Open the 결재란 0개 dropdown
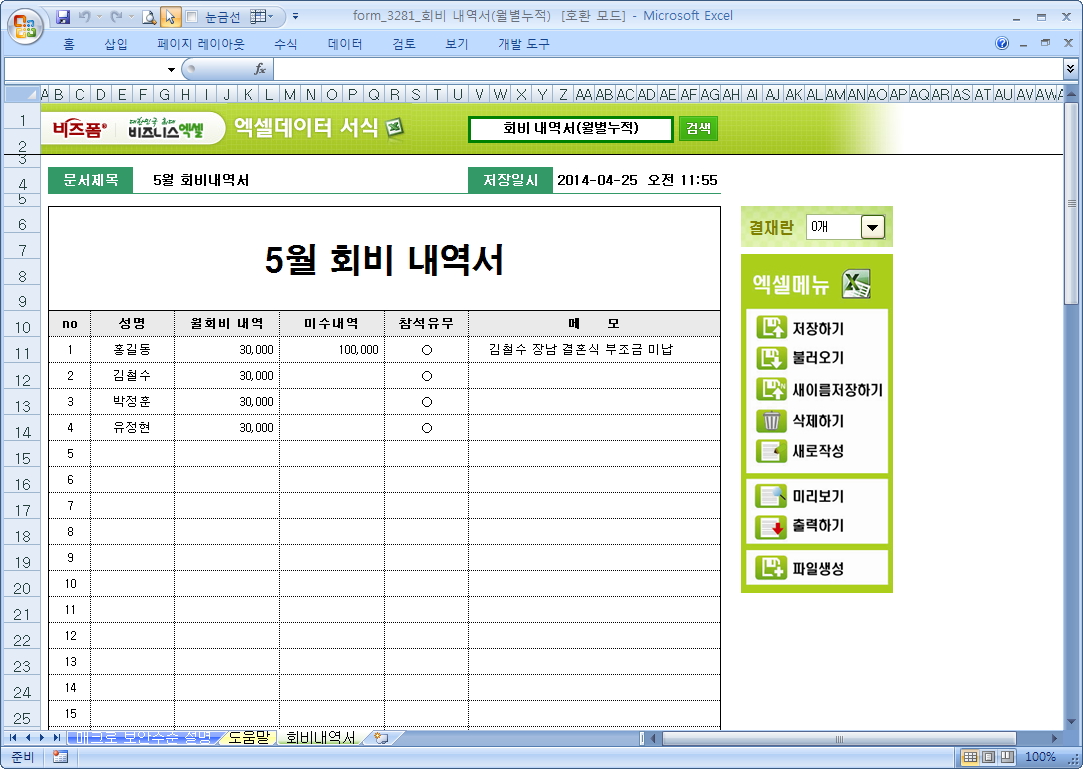The image size is (1083, 769). 872,227
